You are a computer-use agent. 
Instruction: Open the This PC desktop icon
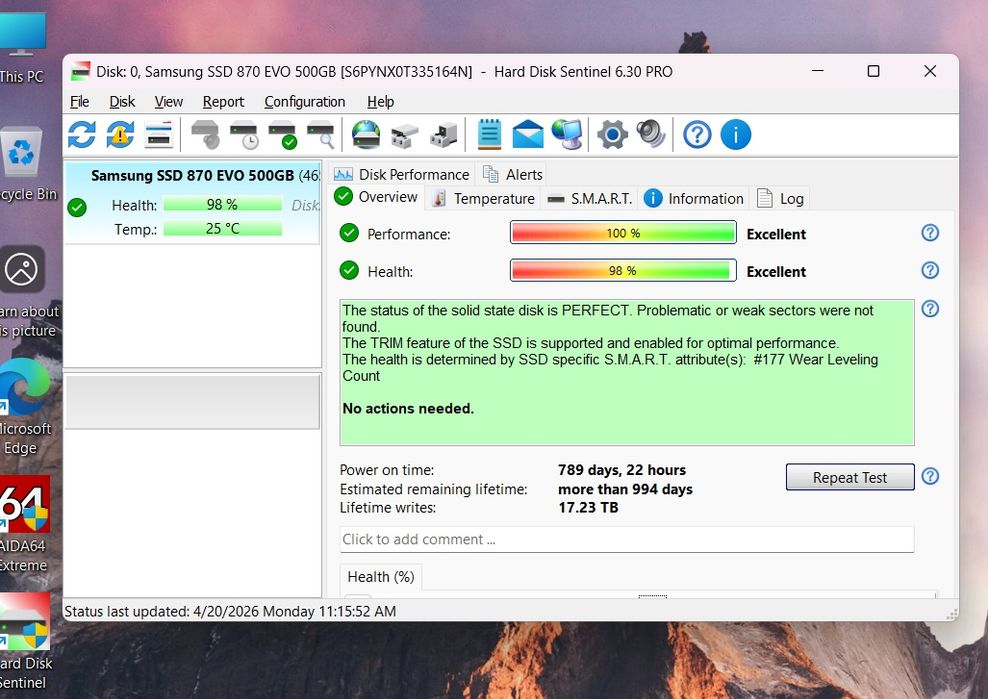point(22,49)
